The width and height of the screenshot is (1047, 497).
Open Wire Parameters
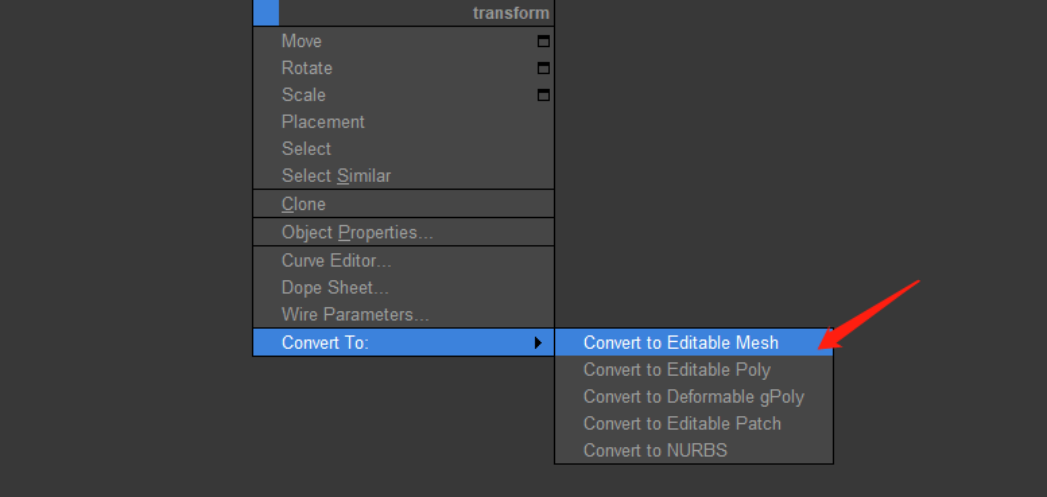click(355, 315)
